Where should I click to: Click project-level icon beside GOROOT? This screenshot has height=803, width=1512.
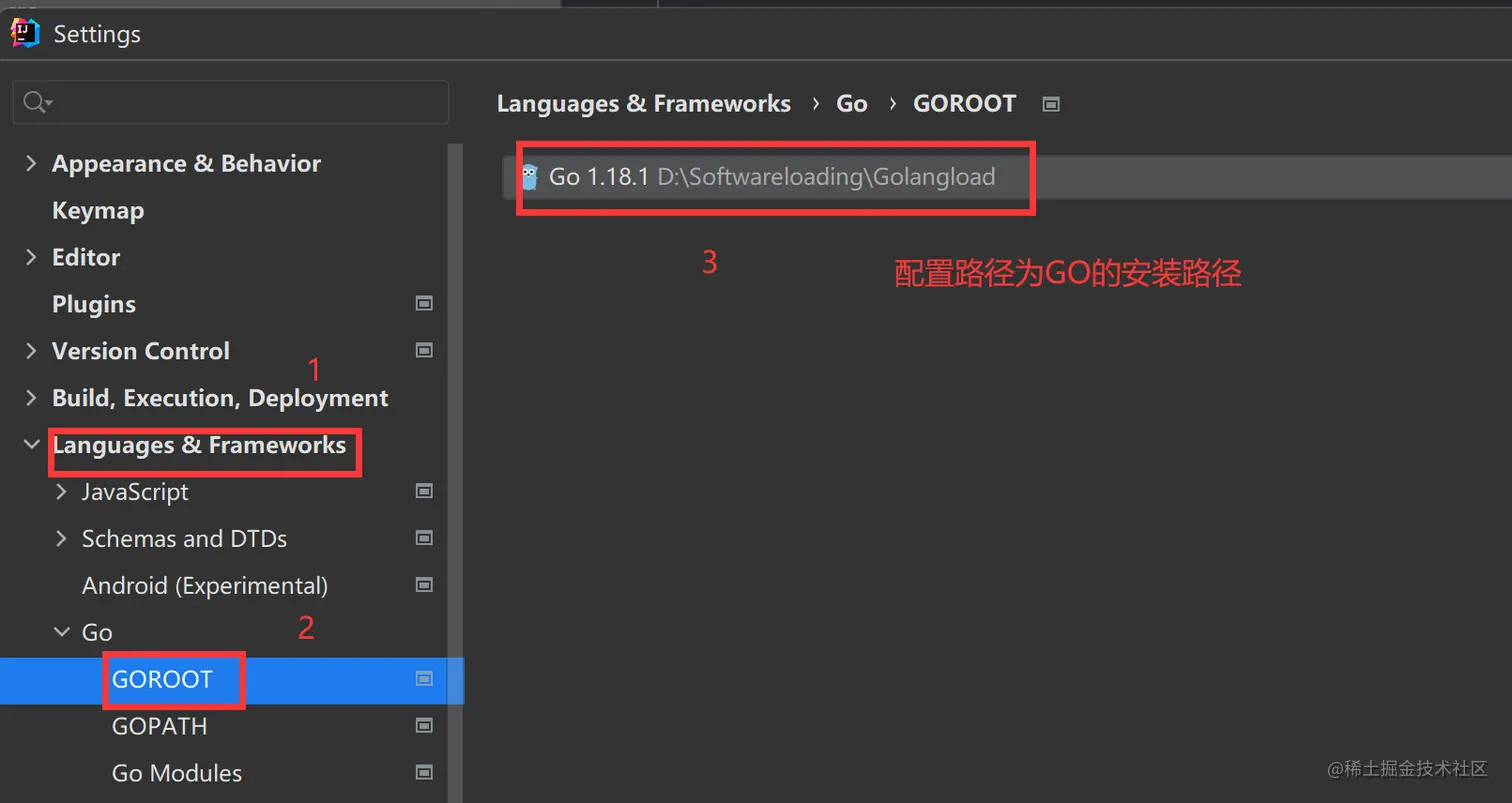tap(424, 679)
